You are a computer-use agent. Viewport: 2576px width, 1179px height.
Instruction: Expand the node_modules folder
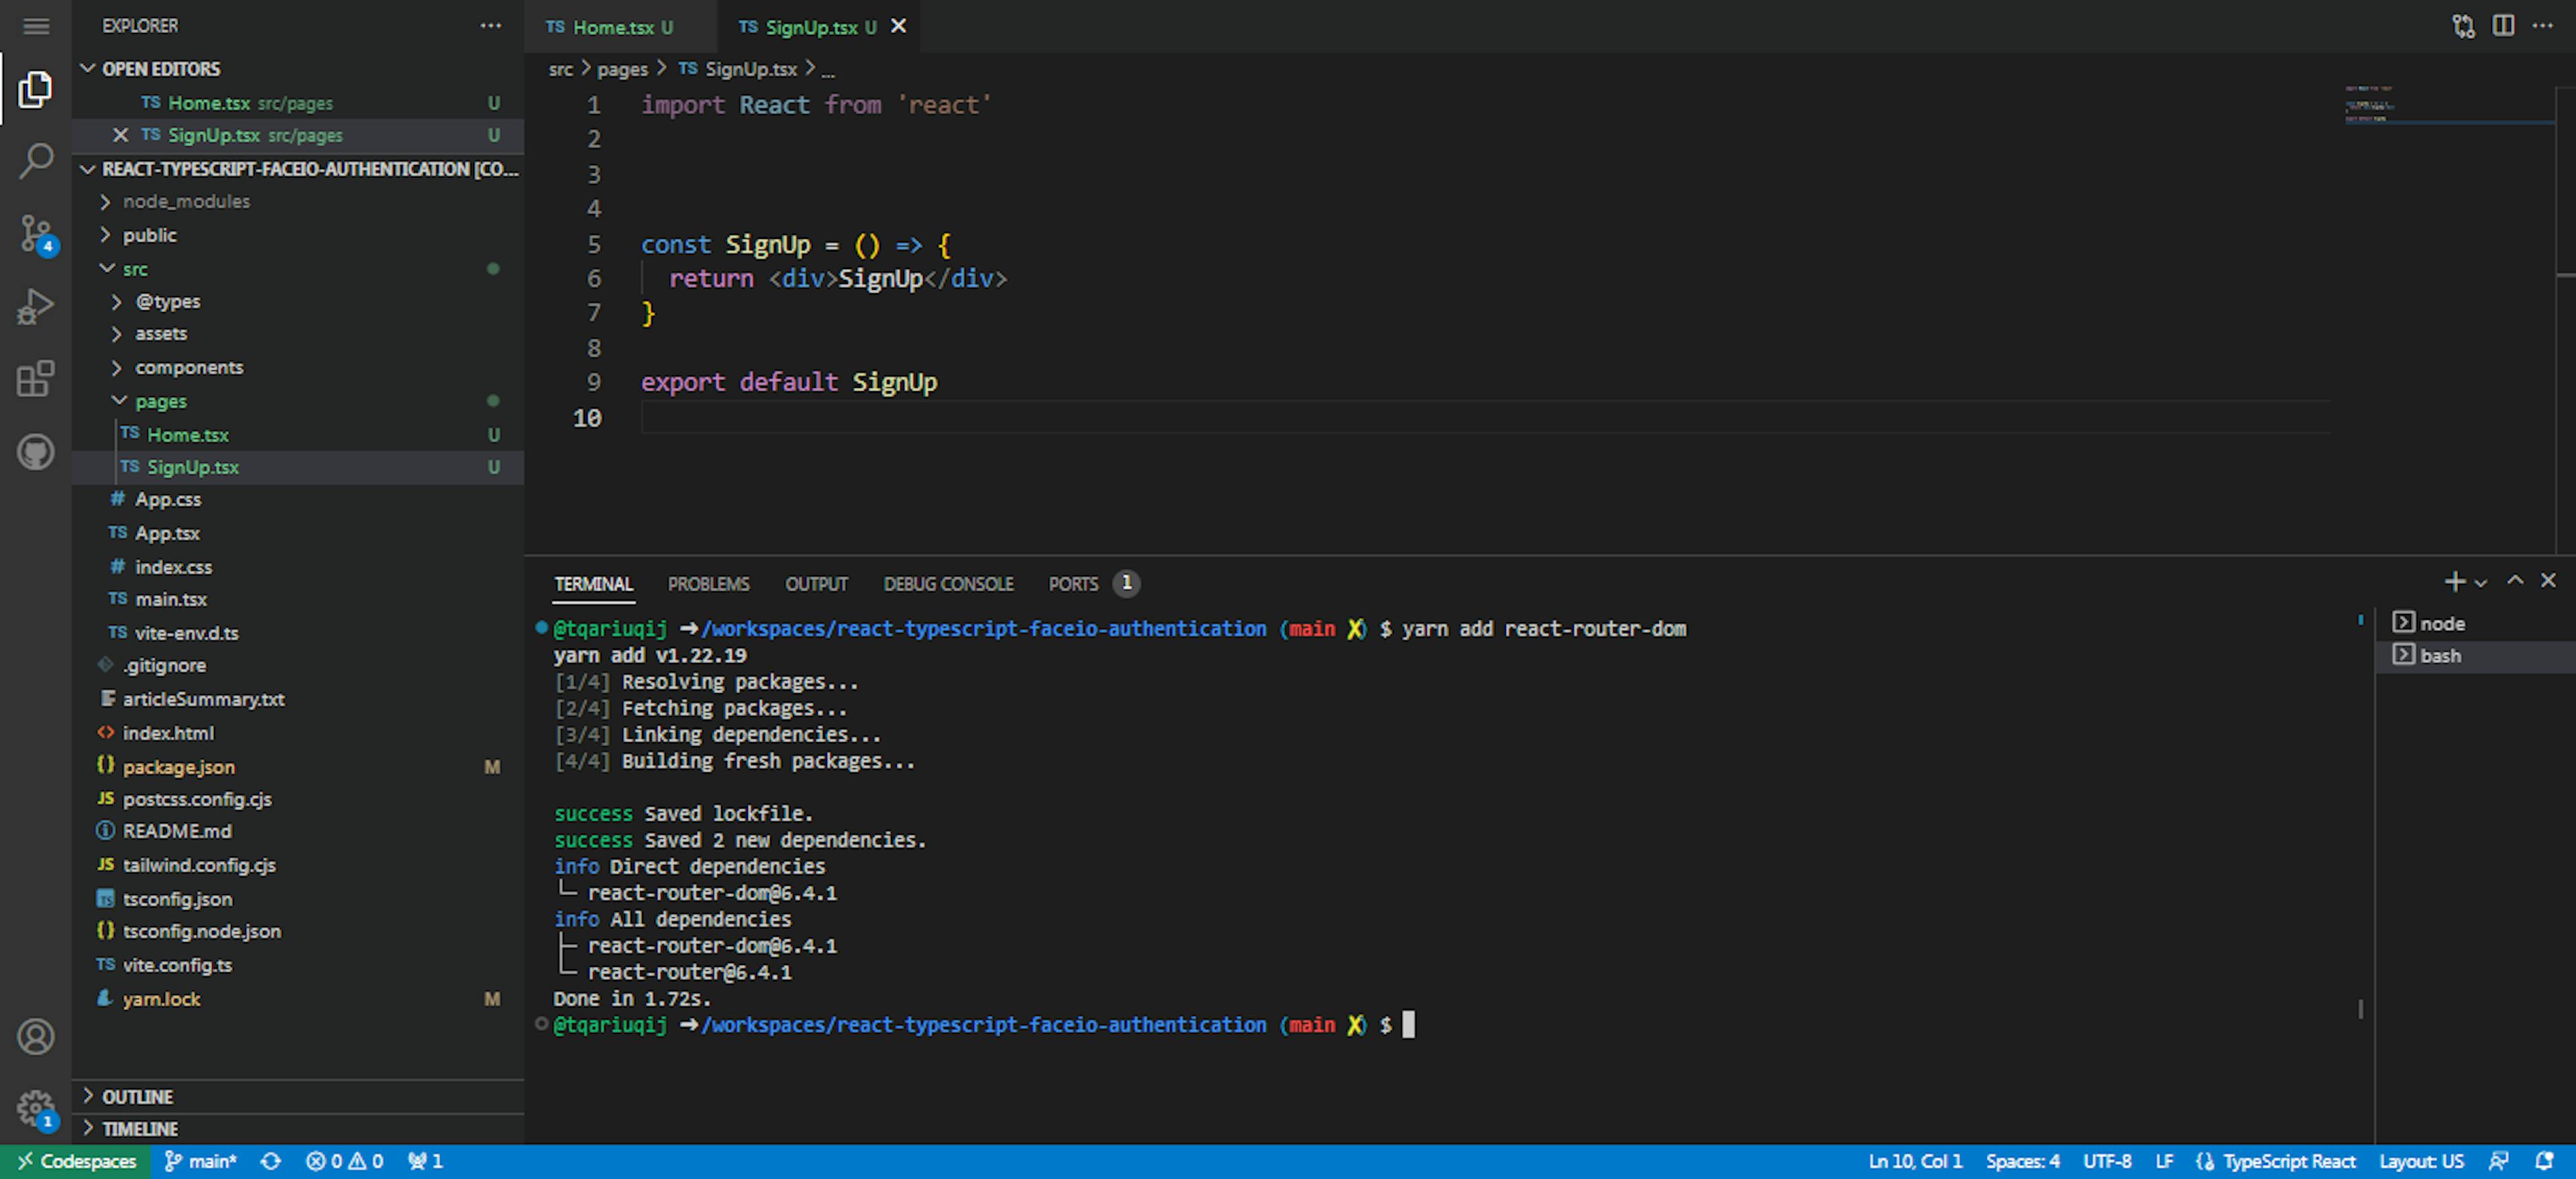(186, 201)
